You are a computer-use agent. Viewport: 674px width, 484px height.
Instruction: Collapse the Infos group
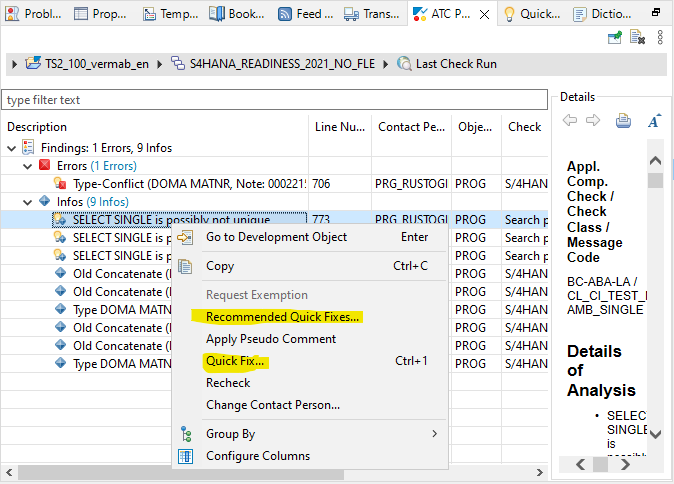28,202
